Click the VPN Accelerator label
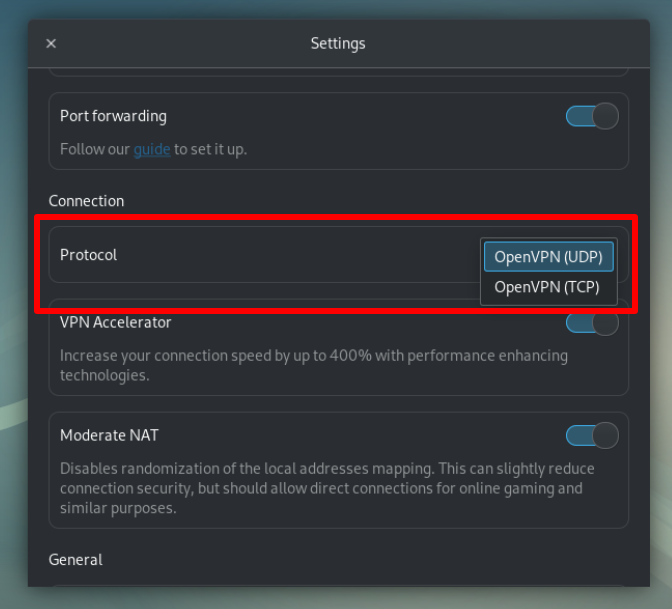672x609 pixels. (x=115, y=322)
